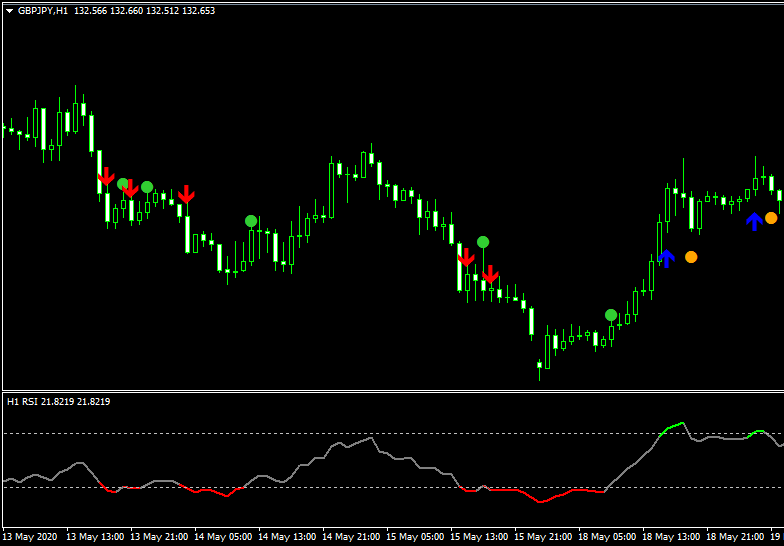The width and height of the screenshot is (784, 546).
Task: Click the green dot between the last two red arrows
Action: tap(483, 242)
